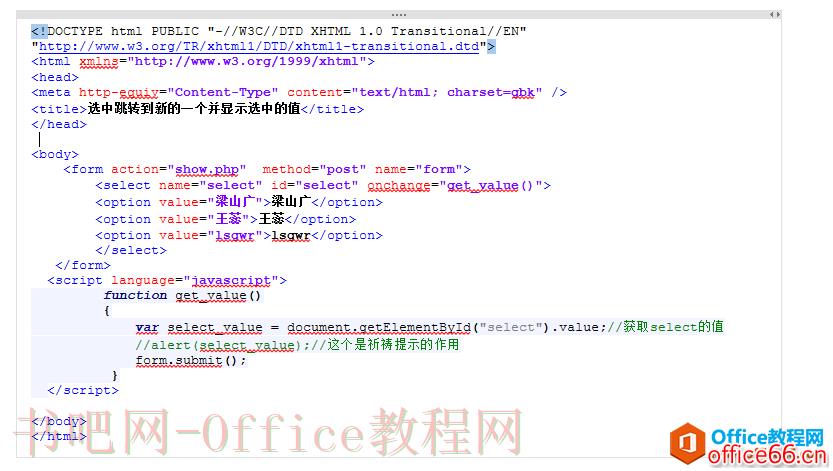Click 'charset=gbk' in the meta tag
This screenshot has height=471, width=833.
[490, 92]
